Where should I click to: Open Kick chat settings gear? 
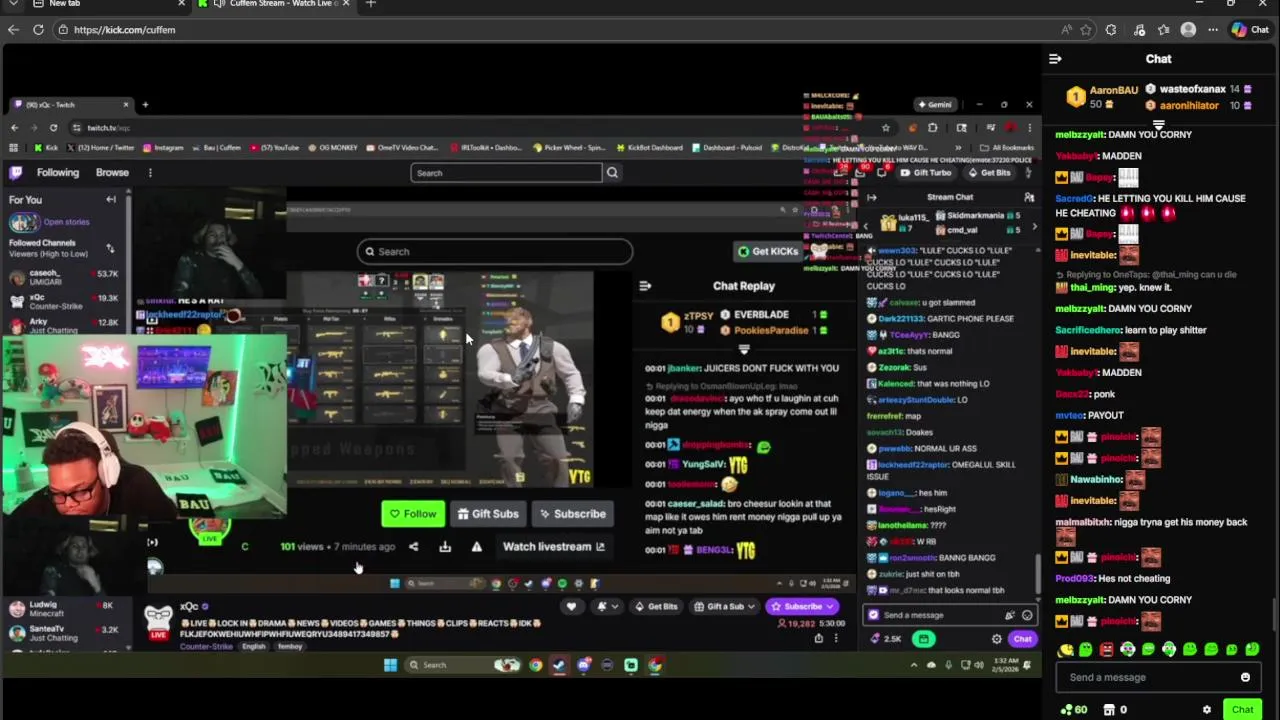1207,710
